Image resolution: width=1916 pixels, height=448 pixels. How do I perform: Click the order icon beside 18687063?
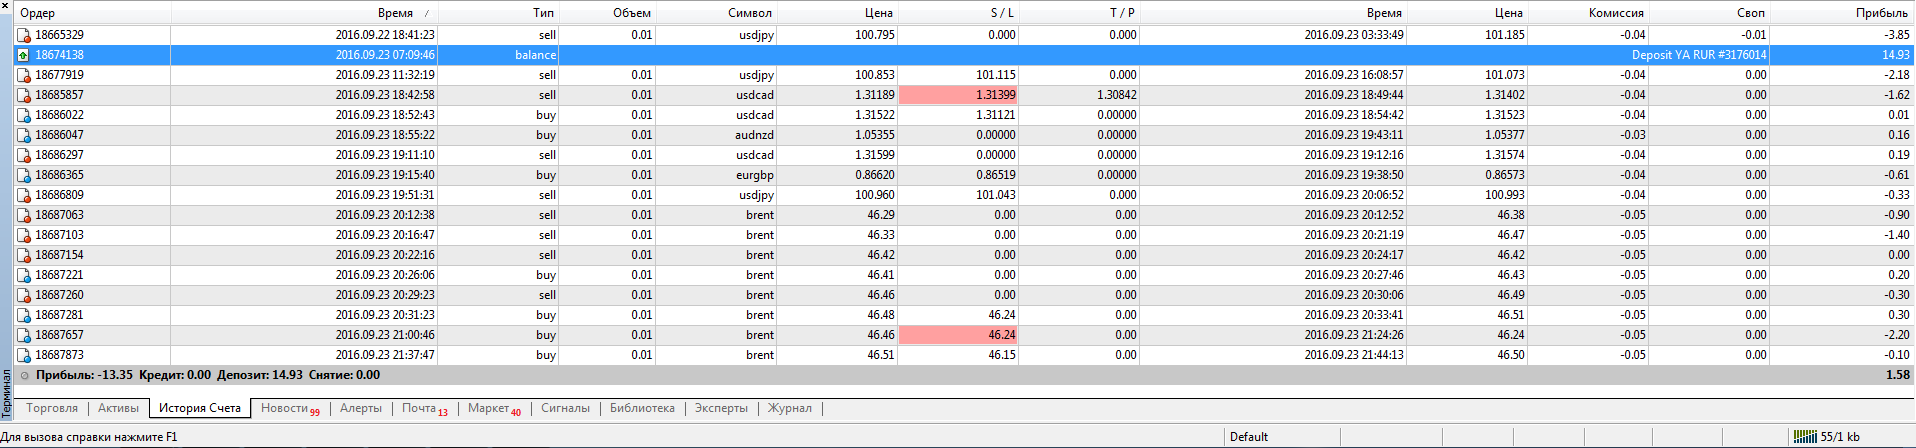(x=23, y=215)
